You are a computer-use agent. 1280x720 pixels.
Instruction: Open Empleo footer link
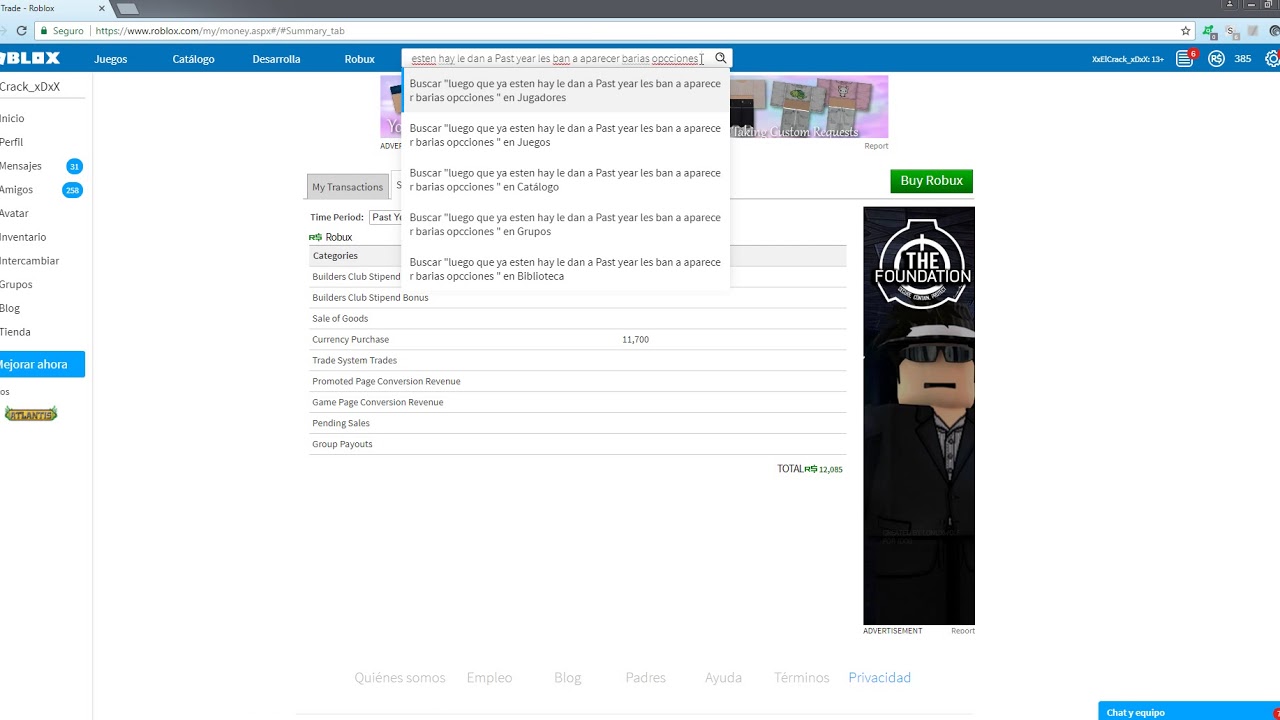point(489,678)
